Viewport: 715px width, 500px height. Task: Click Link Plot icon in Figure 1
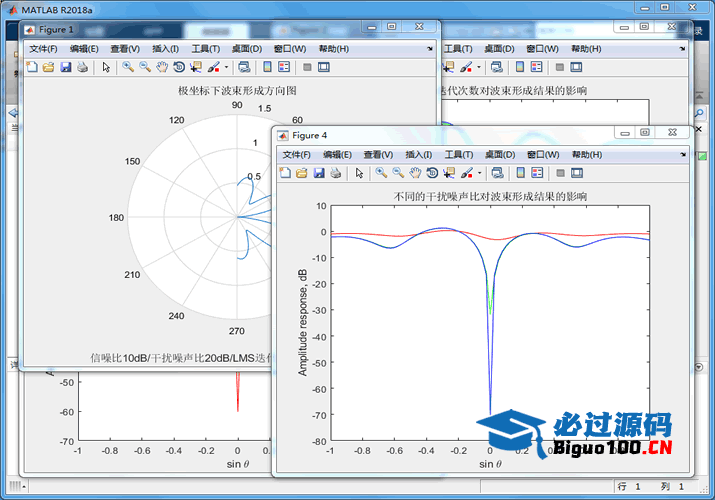244,67
